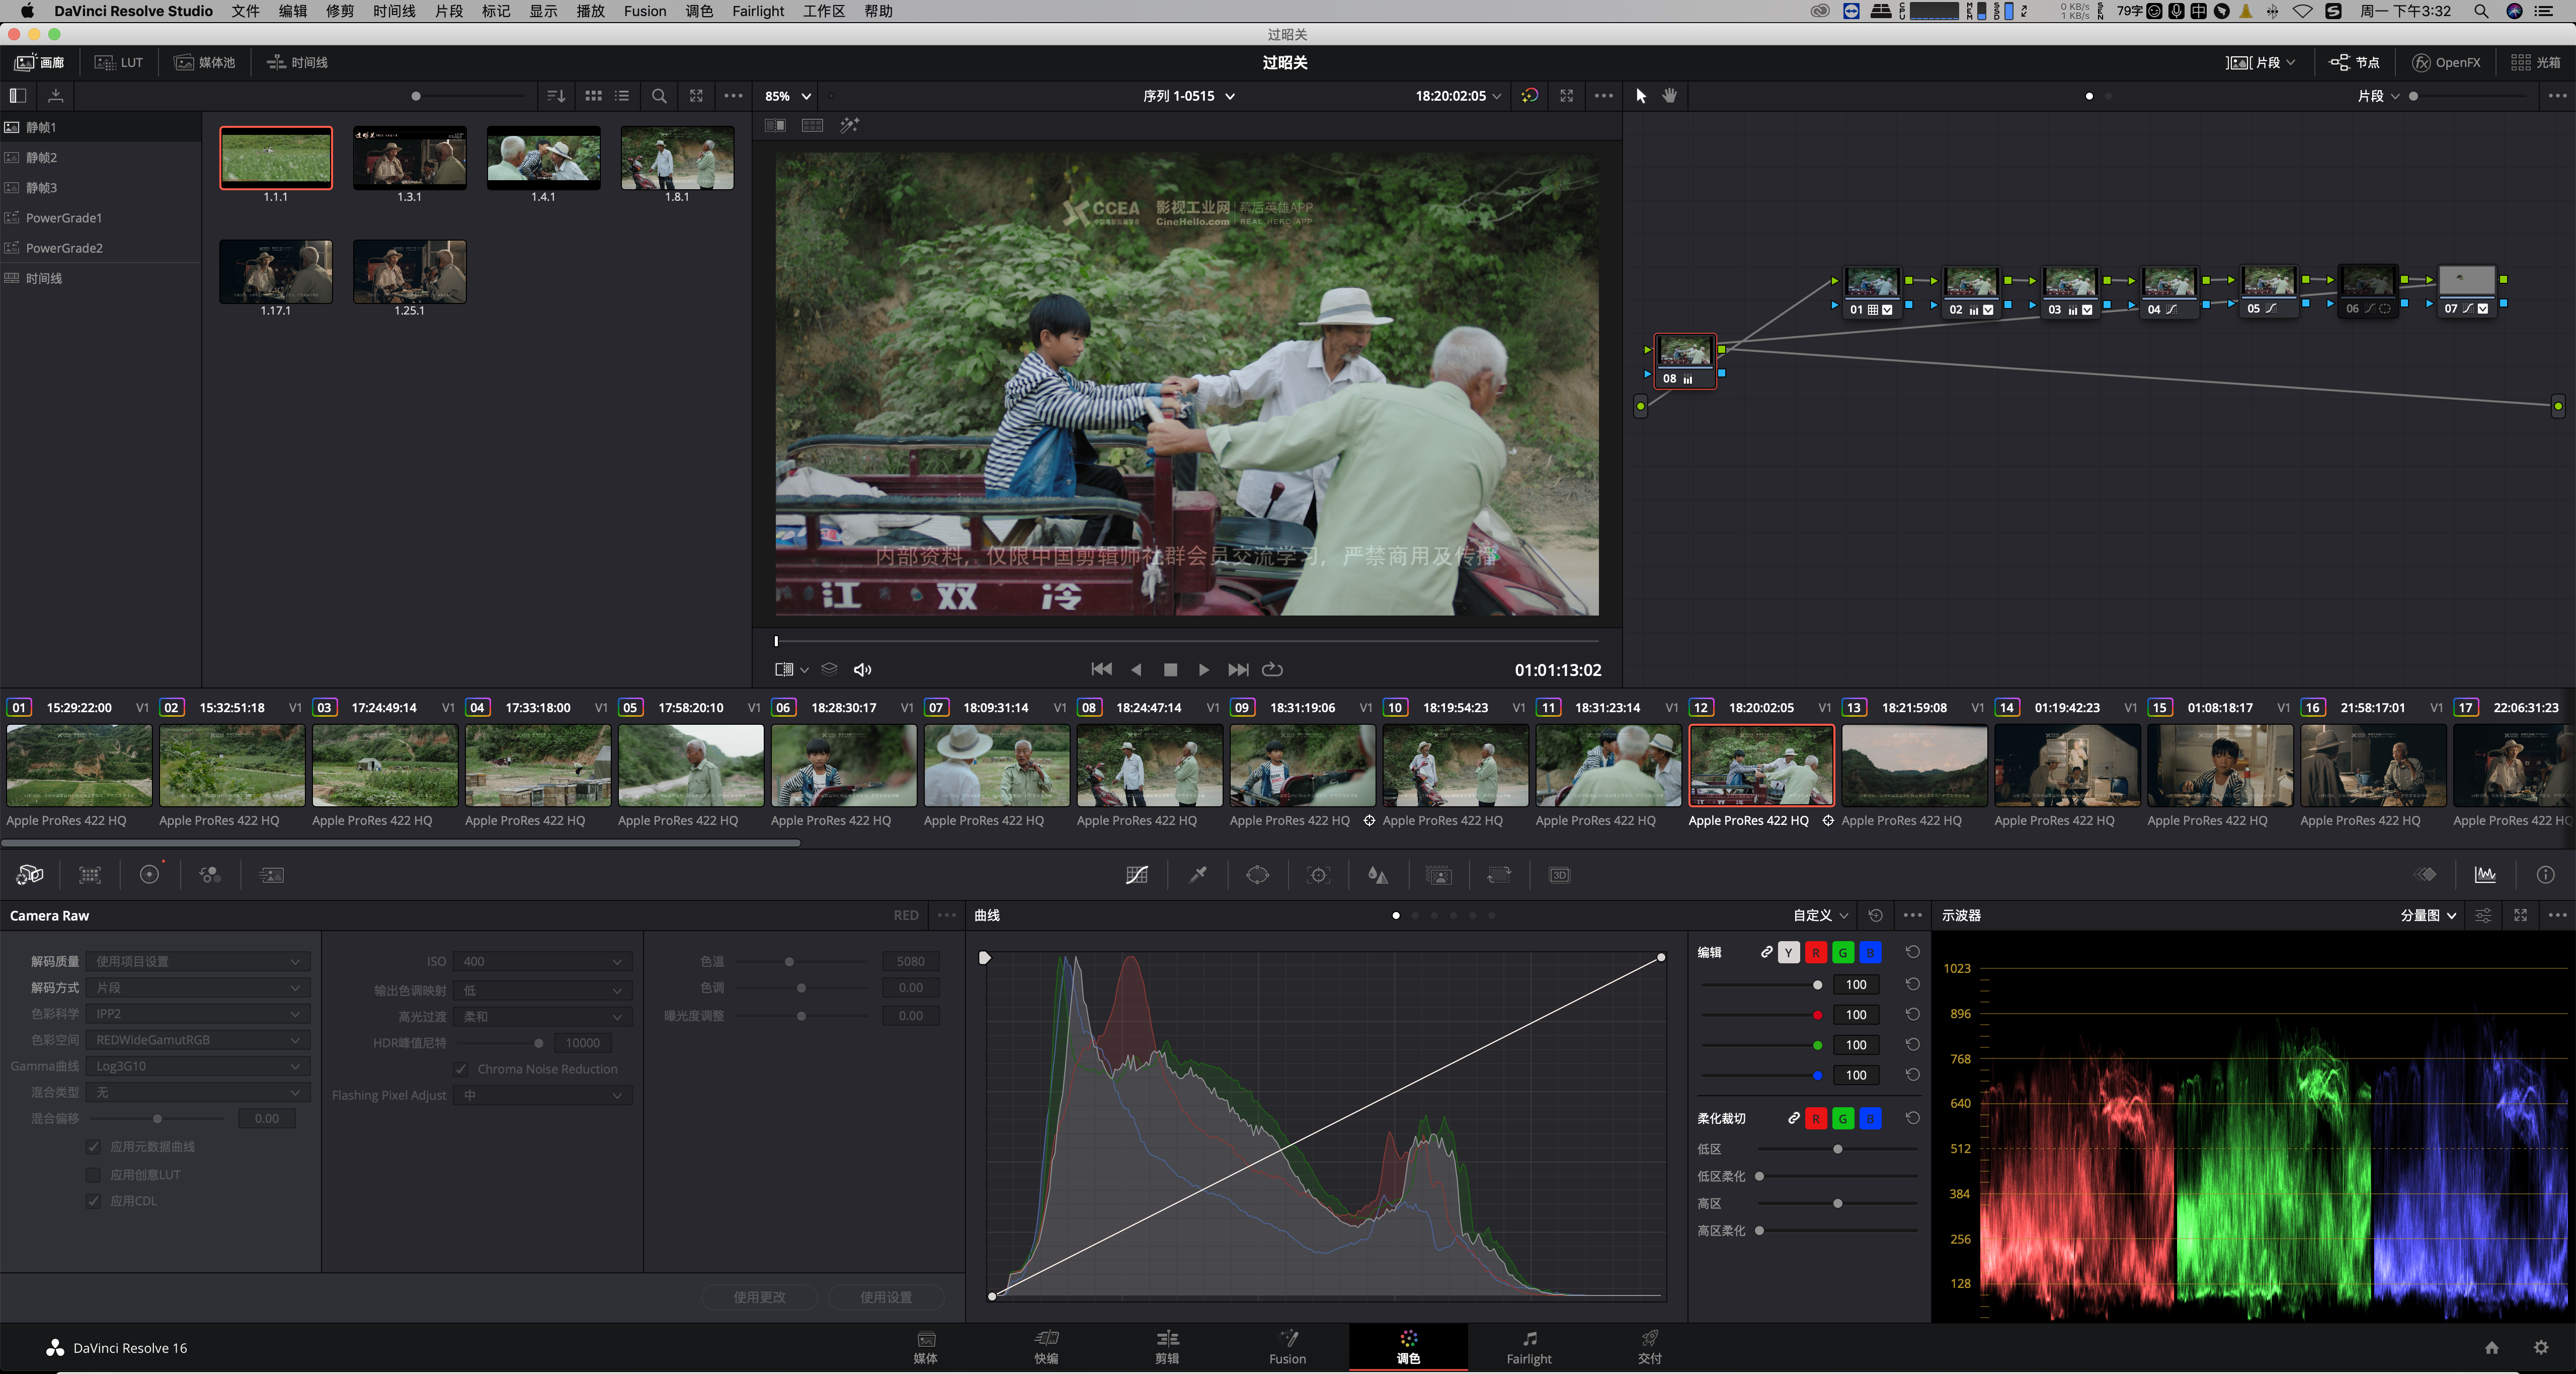Show the Scopes panel icon

2484,875
